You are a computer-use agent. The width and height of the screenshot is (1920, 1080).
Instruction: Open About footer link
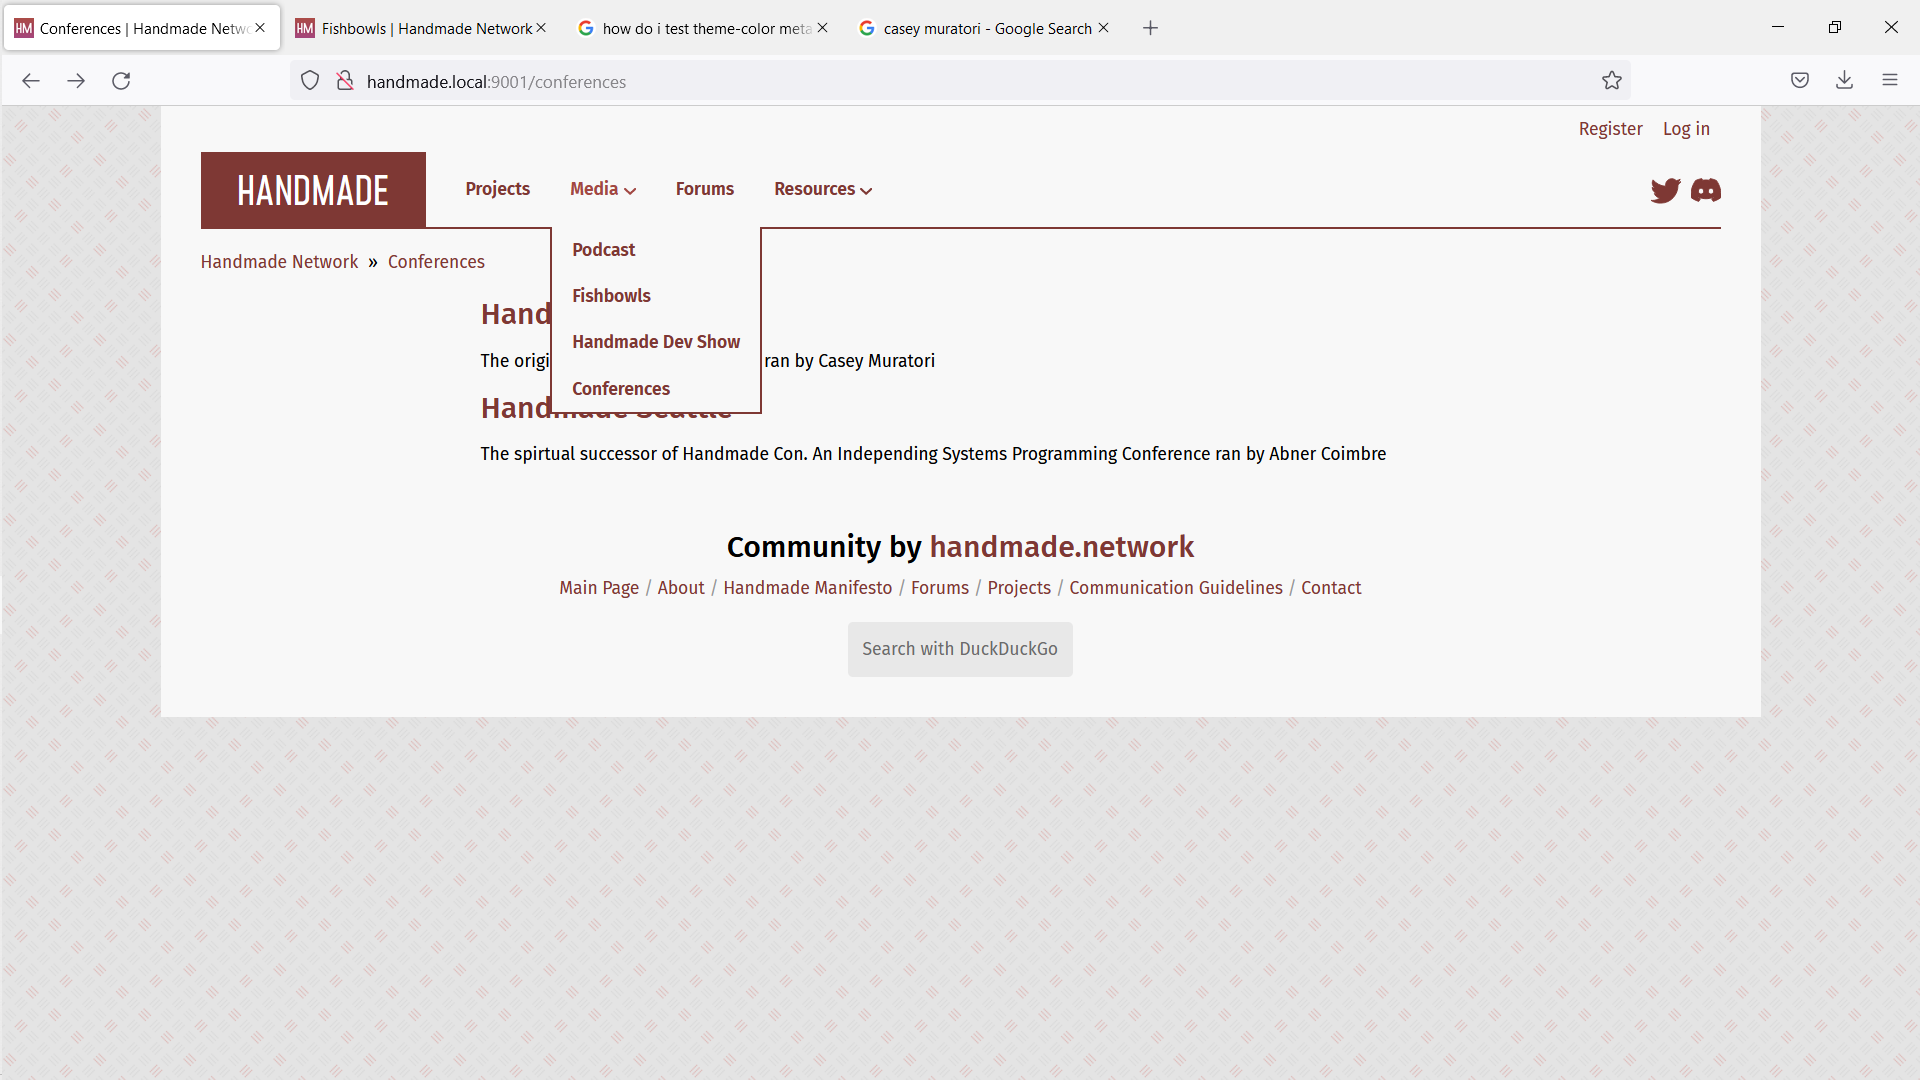(x=680, y=588)
